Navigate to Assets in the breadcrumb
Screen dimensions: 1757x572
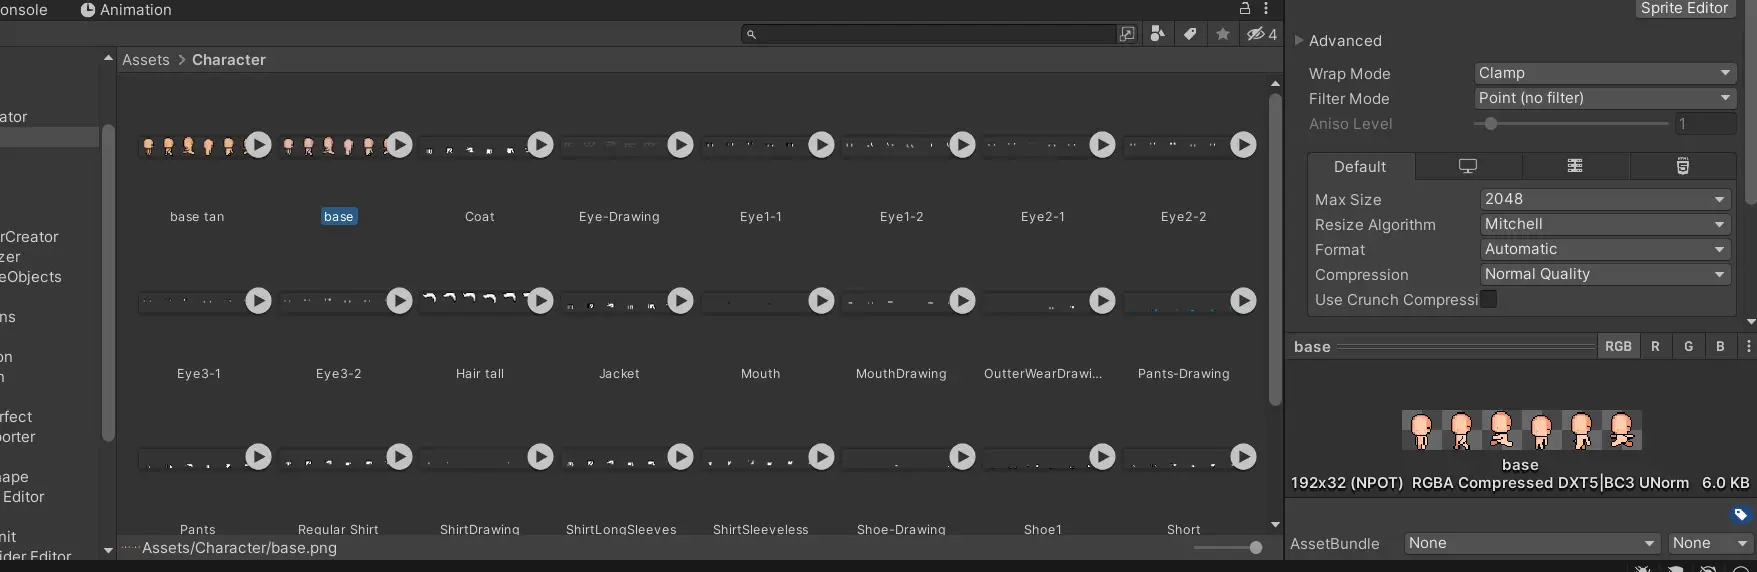click(146, 60)
